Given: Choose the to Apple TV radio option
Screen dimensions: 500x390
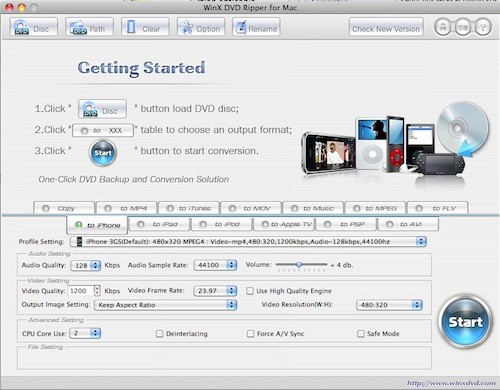Looking at the screenshot, I should pyautogui.click(x=265, y=224).
